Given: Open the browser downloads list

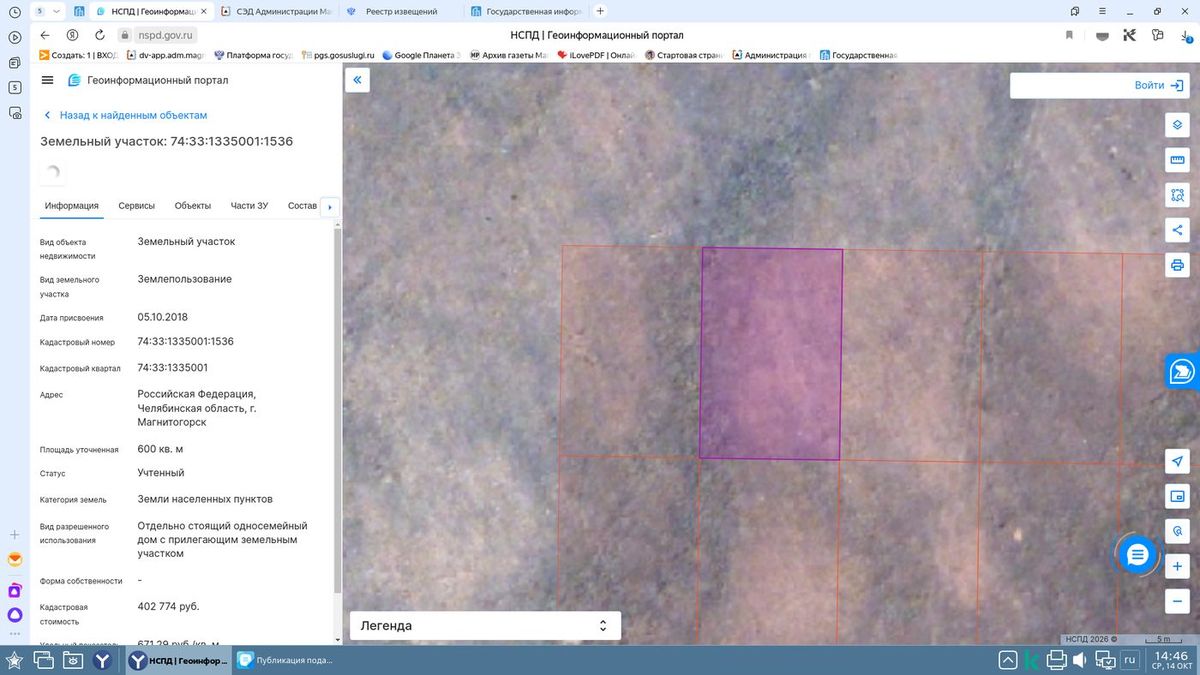Looking at the screenshot, I should pyautogui.click(x=1184, y=35).
